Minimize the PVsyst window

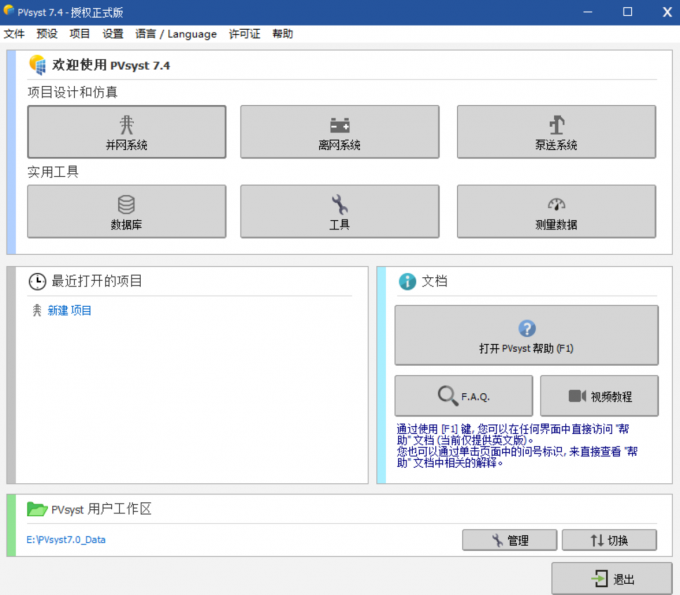(x=588, y=12)
